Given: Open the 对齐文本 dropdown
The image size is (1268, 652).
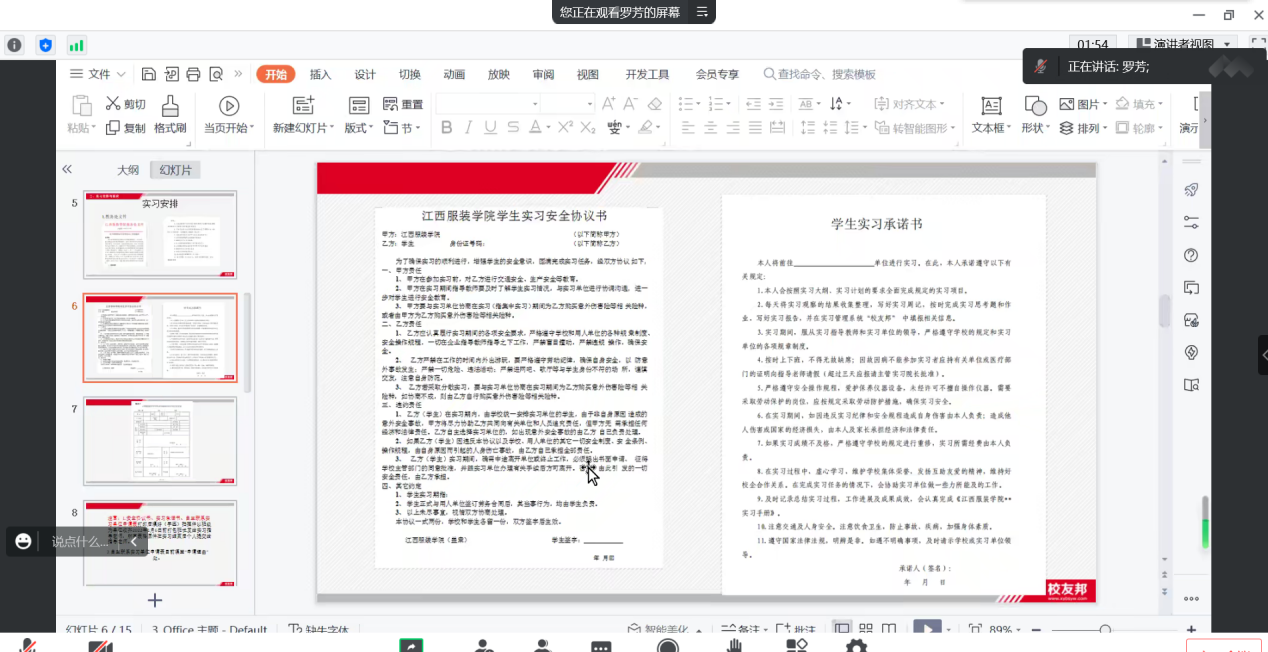Looking at the screenshot, I should click(908, 104).
